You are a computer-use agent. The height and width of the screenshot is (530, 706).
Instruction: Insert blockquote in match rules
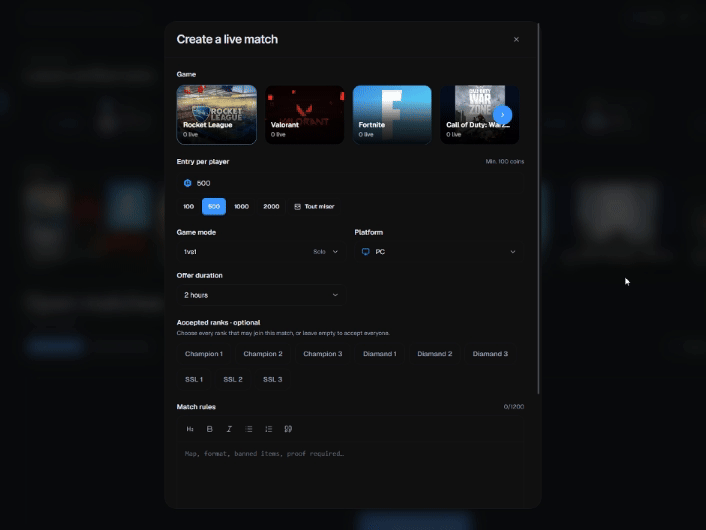tap(288, 429)
